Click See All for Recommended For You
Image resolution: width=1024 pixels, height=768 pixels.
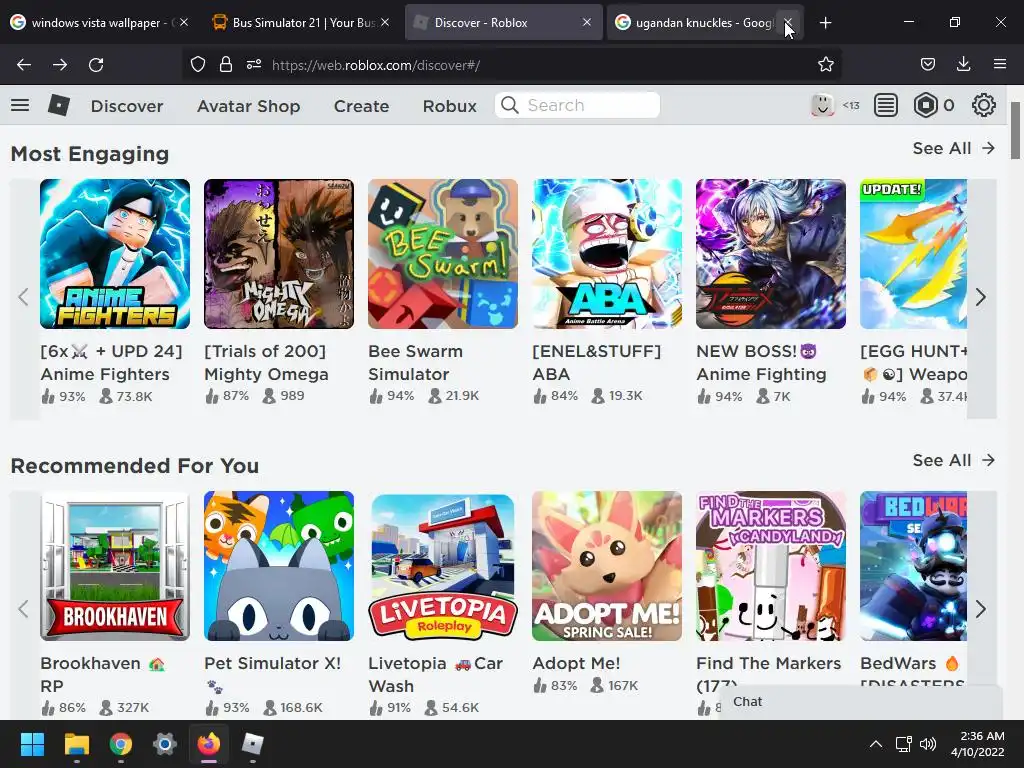click(953, 460)
